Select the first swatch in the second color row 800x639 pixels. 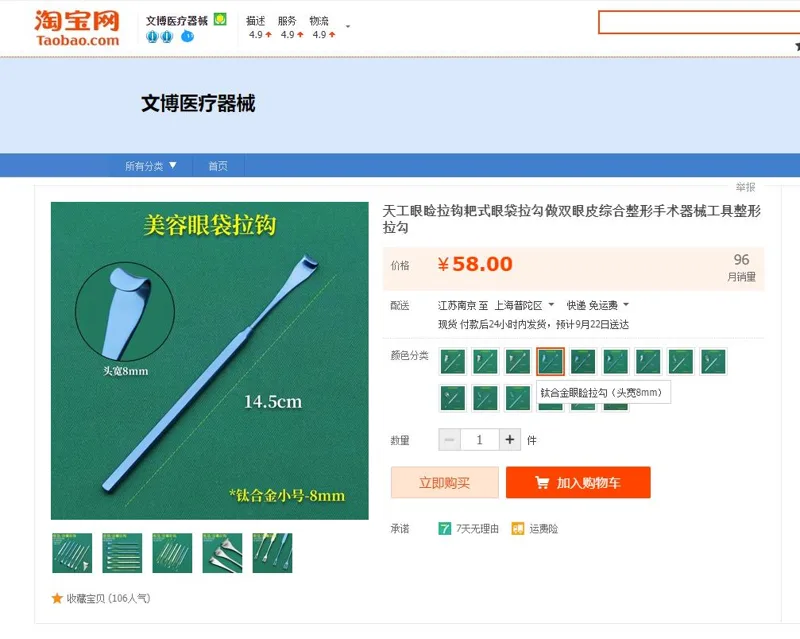(453, 398)
